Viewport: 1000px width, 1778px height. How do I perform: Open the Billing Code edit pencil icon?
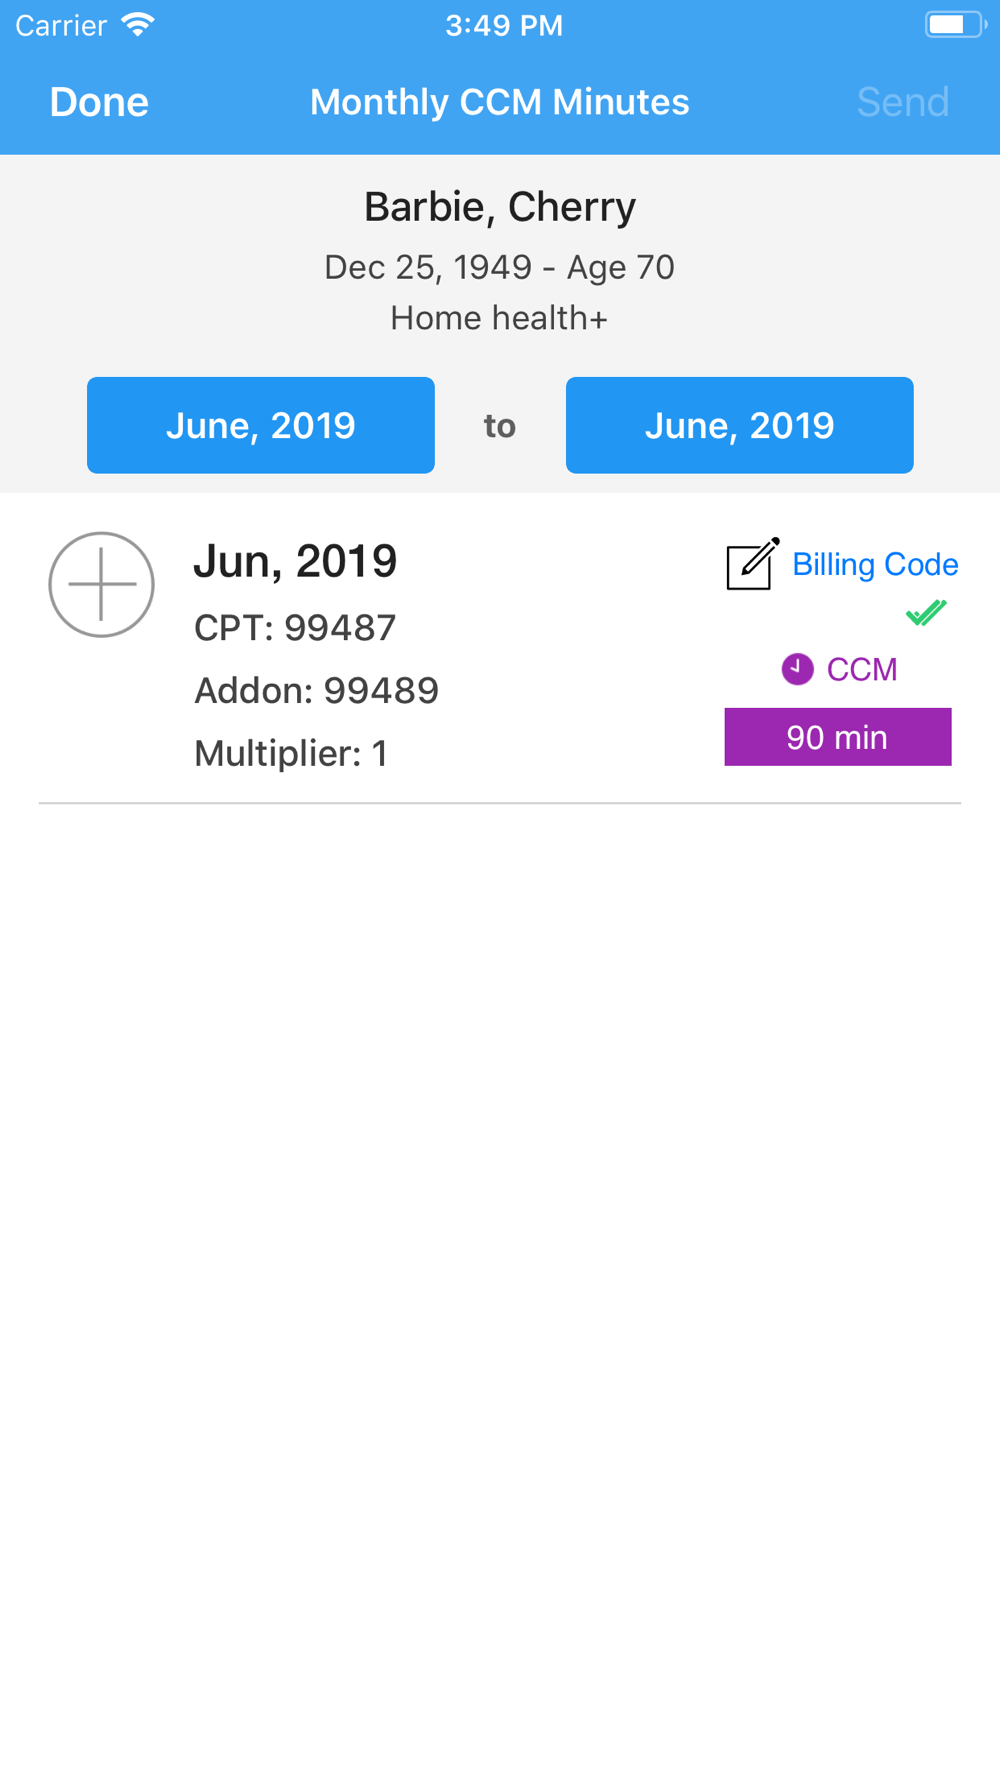tap(753, 564)
